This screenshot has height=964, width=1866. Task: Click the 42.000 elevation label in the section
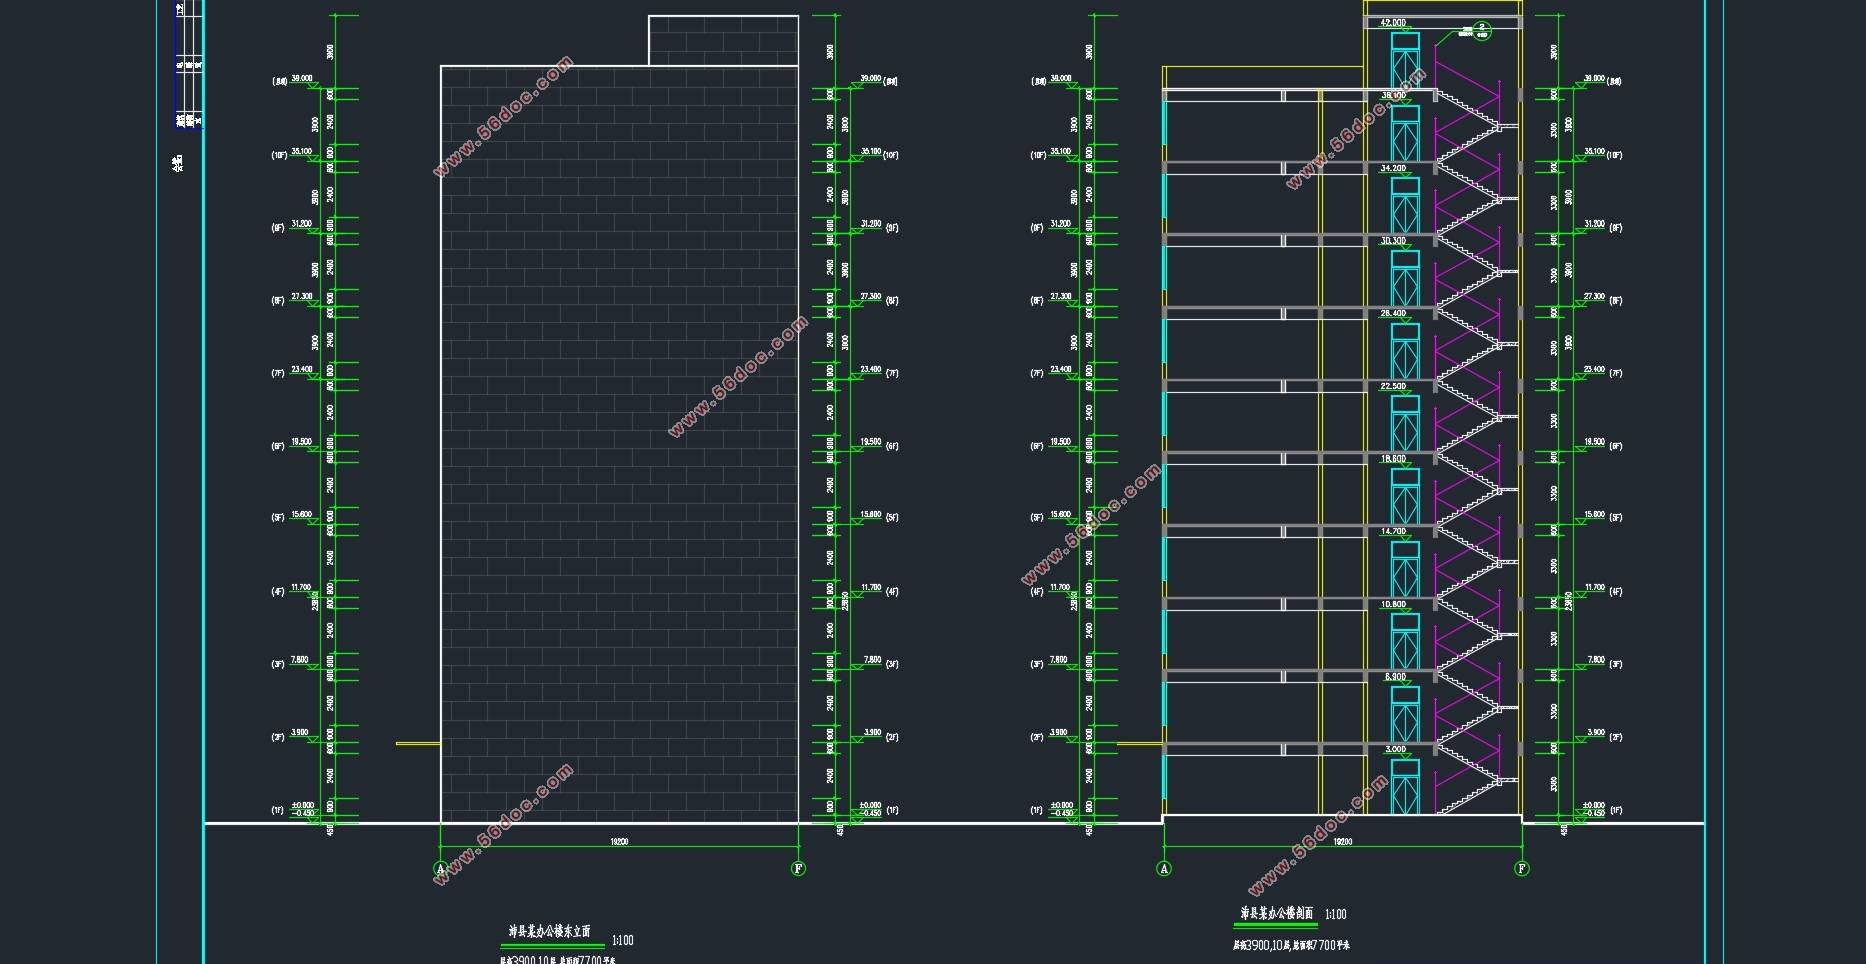point(1393,22)
